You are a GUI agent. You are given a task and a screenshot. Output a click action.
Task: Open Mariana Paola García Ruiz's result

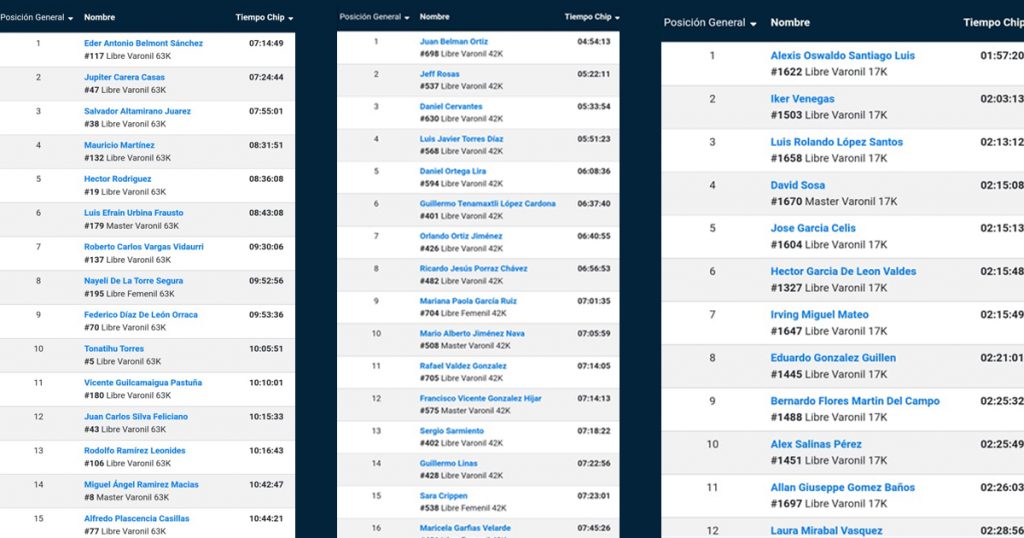point(468,301)
